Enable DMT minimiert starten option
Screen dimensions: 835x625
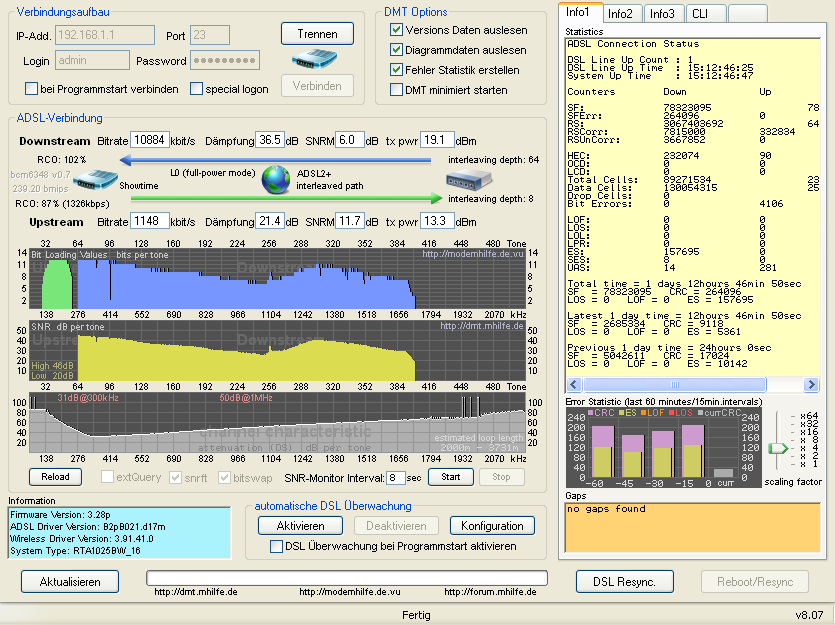pos(397,90)
